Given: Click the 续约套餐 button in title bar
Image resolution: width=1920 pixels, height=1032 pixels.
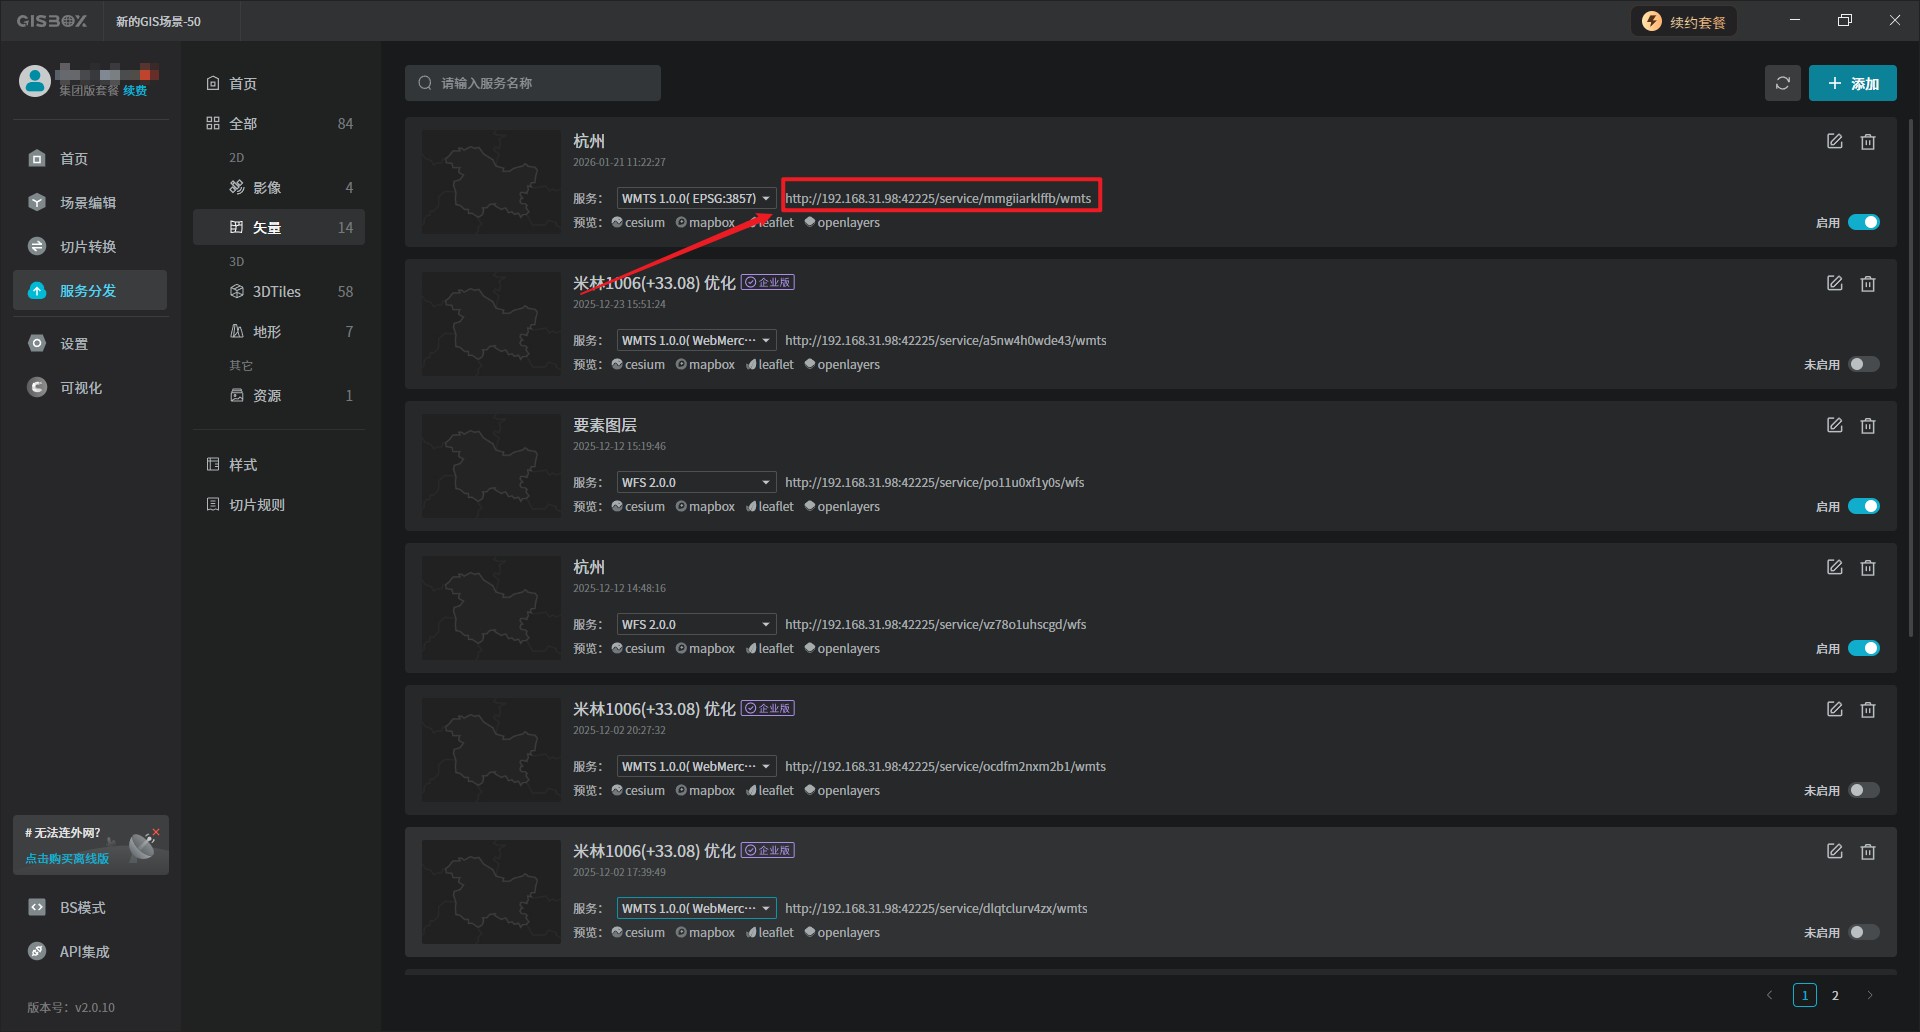Looking at the screenshot, I should 1685,22.
